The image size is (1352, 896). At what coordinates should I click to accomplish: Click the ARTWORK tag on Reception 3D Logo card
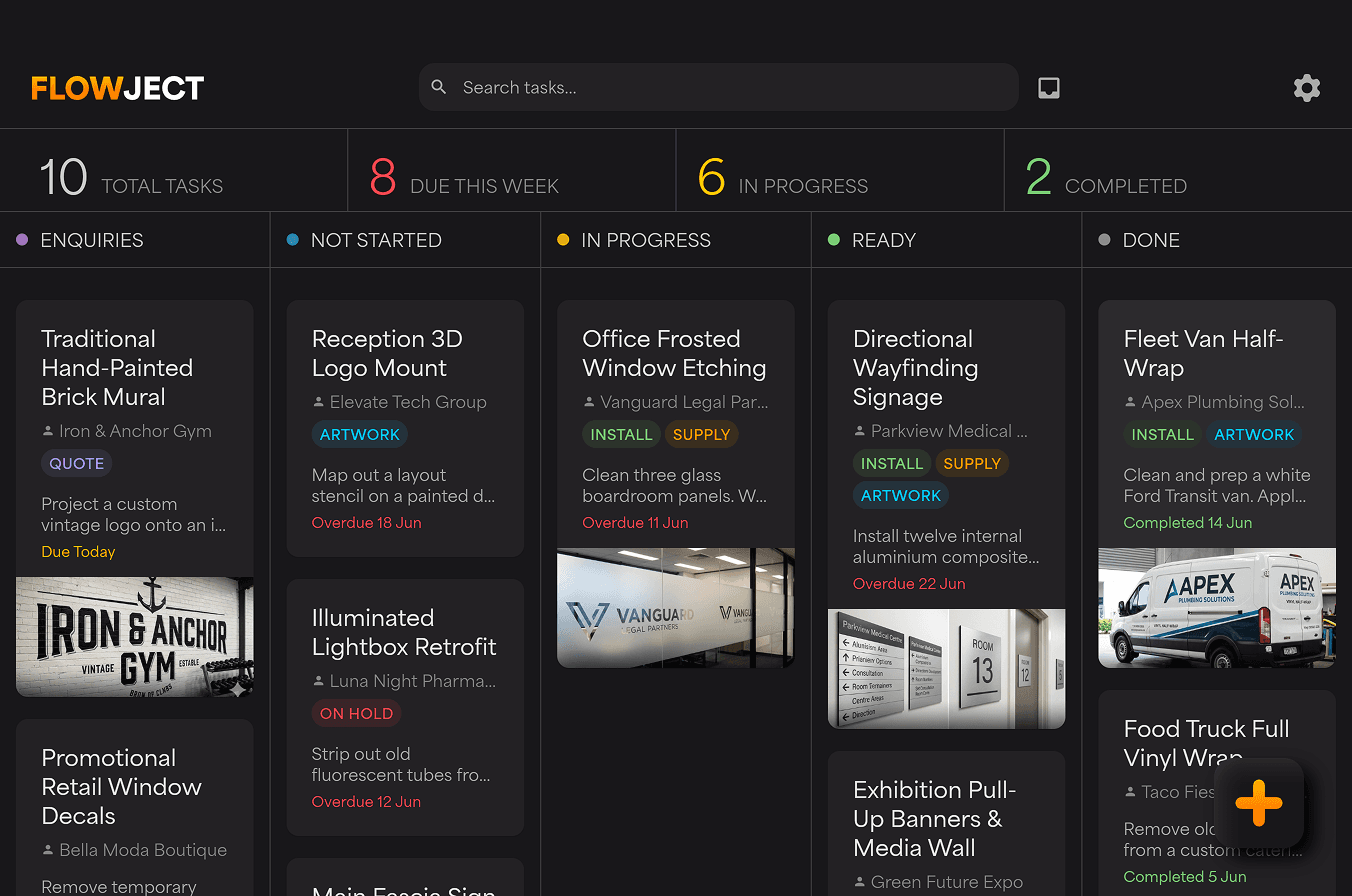(360, 434)
